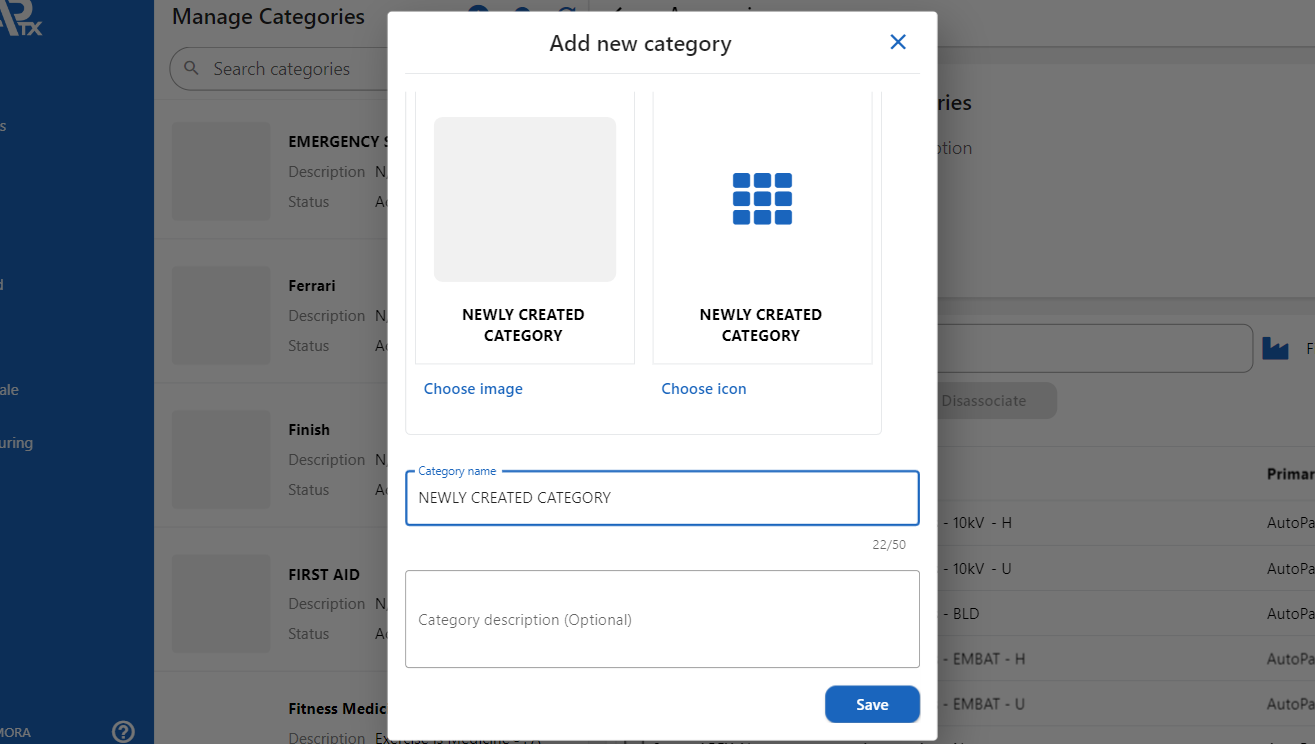This screenshot has width=1315, height=744.
Task: Click the factory icon on the right
Action: [x=1275, y=349]
